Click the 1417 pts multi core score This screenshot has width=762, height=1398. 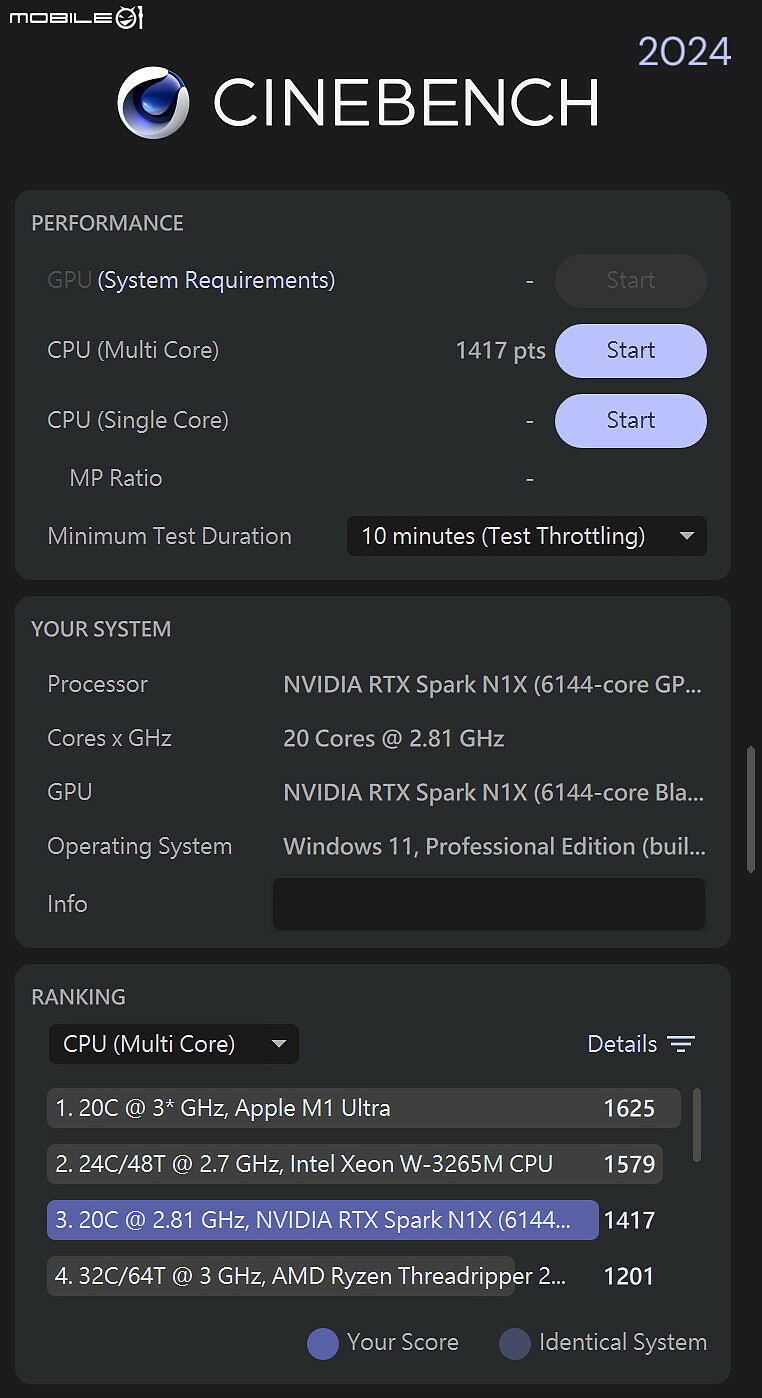click(x=500, y=351)
